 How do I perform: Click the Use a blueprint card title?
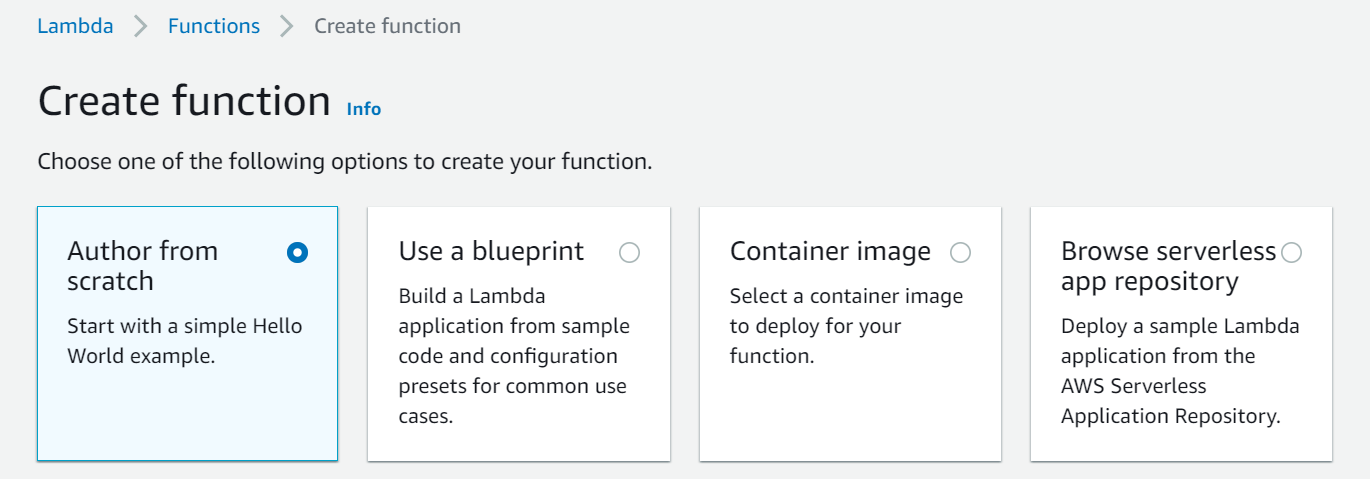pos(491,251)
